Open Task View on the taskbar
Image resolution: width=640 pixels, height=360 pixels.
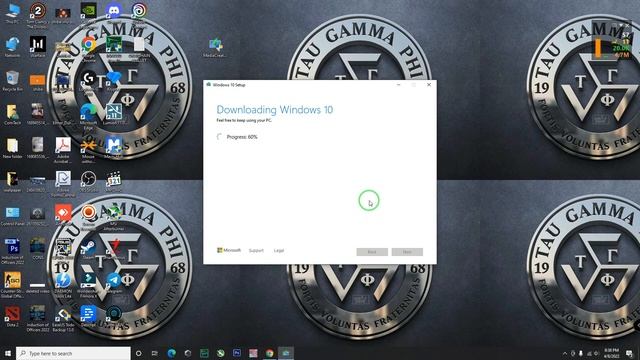[155, 353]
